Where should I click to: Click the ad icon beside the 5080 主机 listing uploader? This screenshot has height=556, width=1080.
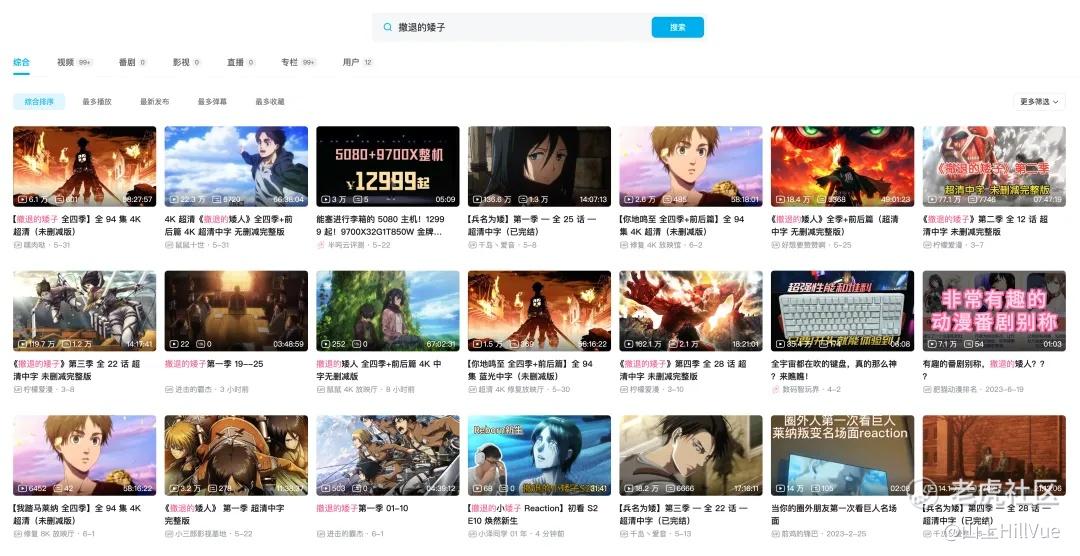coord(320,245)
